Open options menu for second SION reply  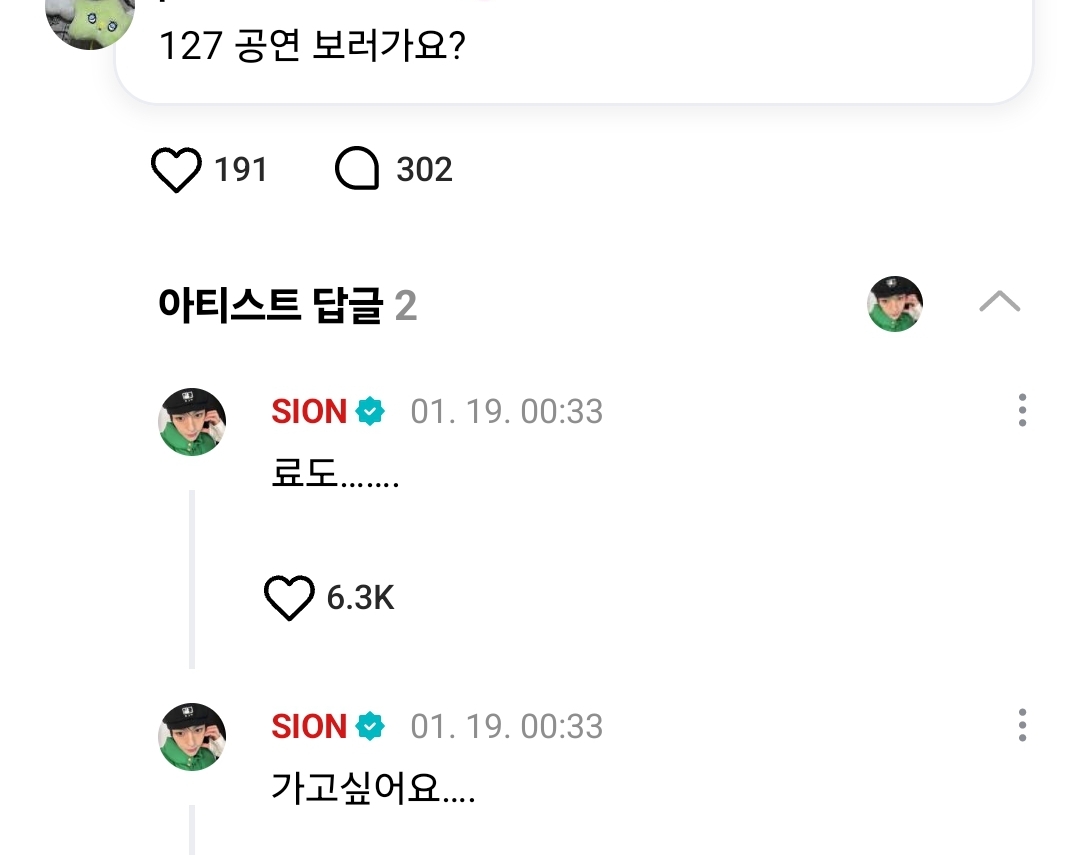click(x=1022, y=725)
